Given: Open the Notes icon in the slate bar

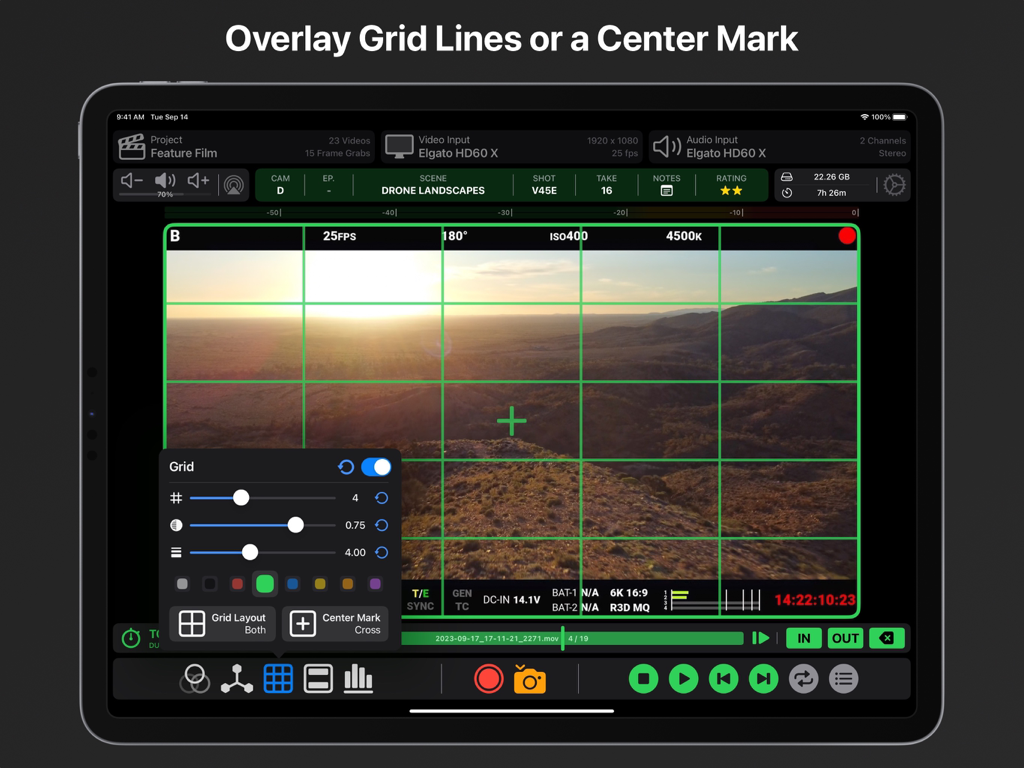Looking at the screenshot, I should point(666,190).
